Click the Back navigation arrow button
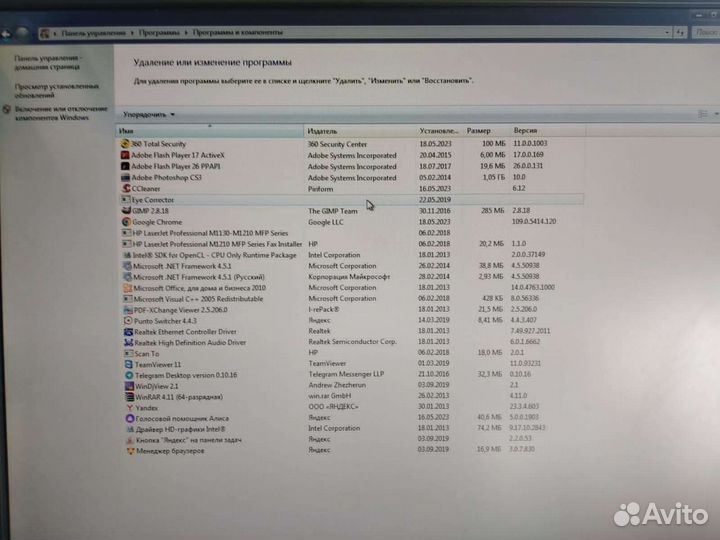The image size is (720, 540). [x=6, y=34]
